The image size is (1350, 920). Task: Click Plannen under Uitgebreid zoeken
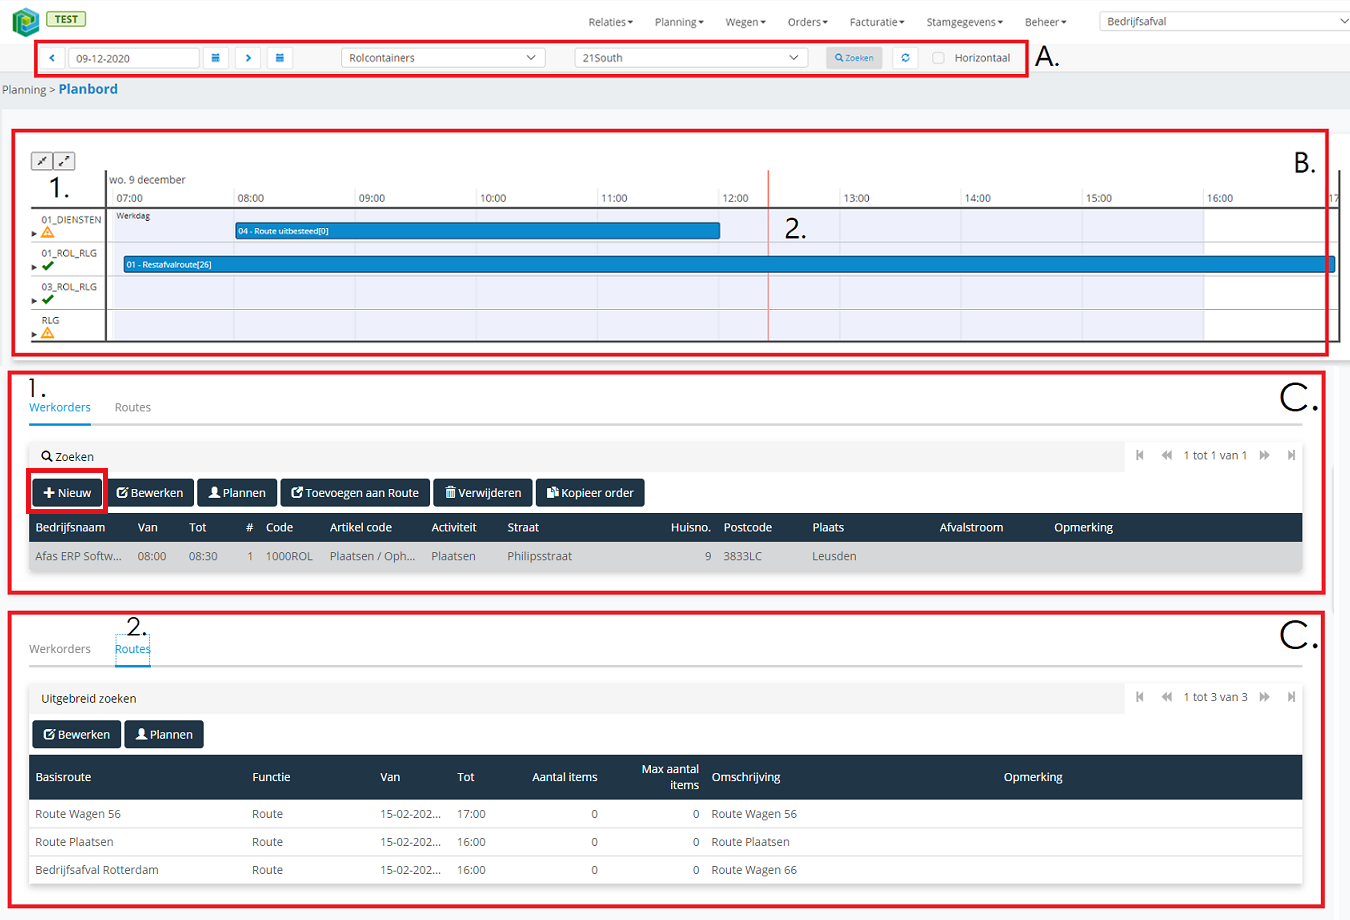(x=164, y=735)
